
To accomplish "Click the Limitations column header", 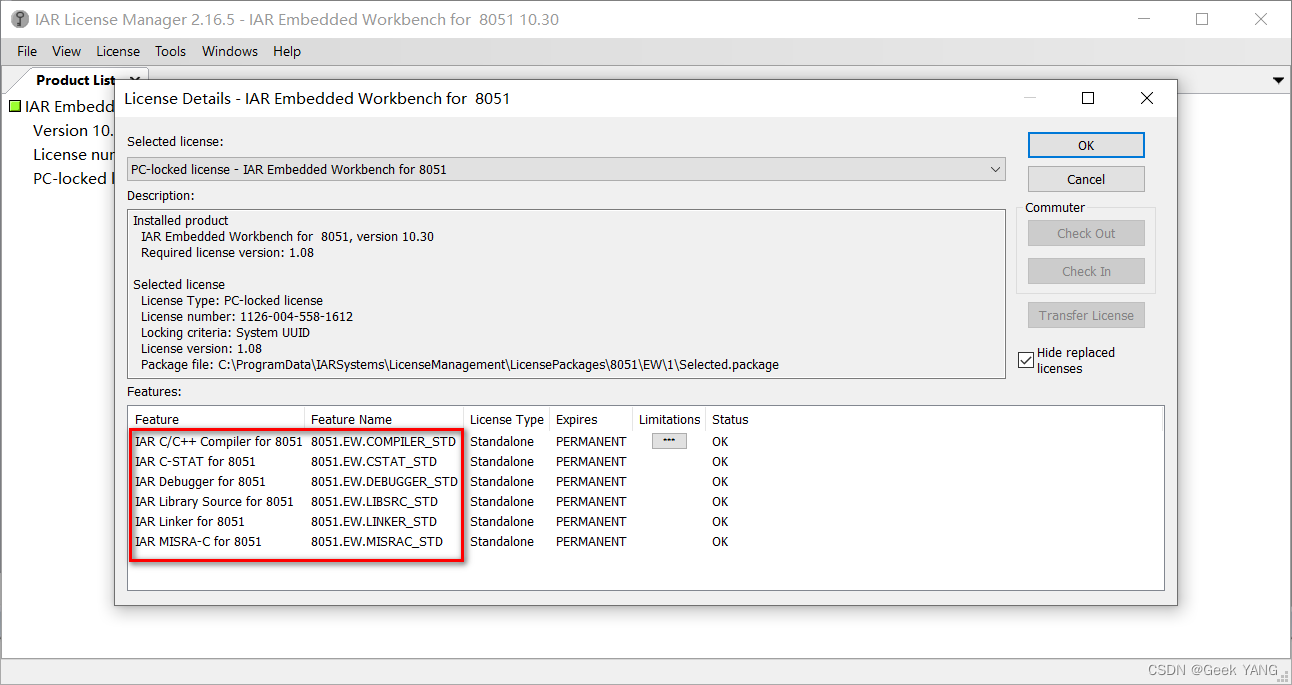I will pos(669,419).
